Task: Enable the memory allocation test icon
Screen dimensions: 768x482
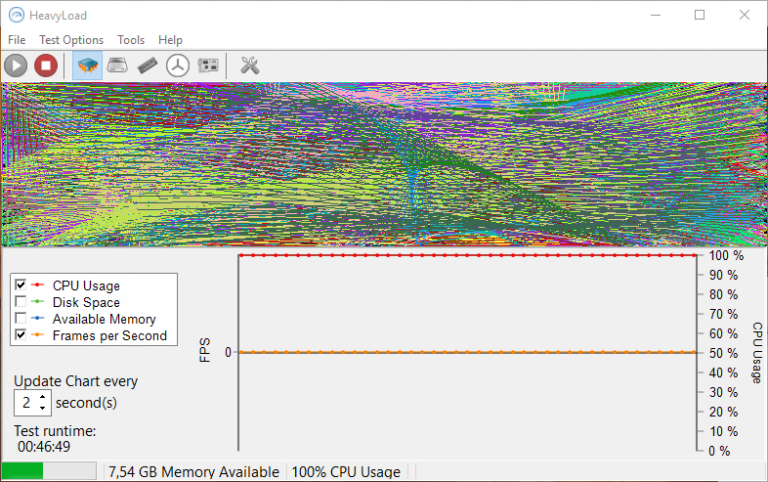Action: [148, 66]
